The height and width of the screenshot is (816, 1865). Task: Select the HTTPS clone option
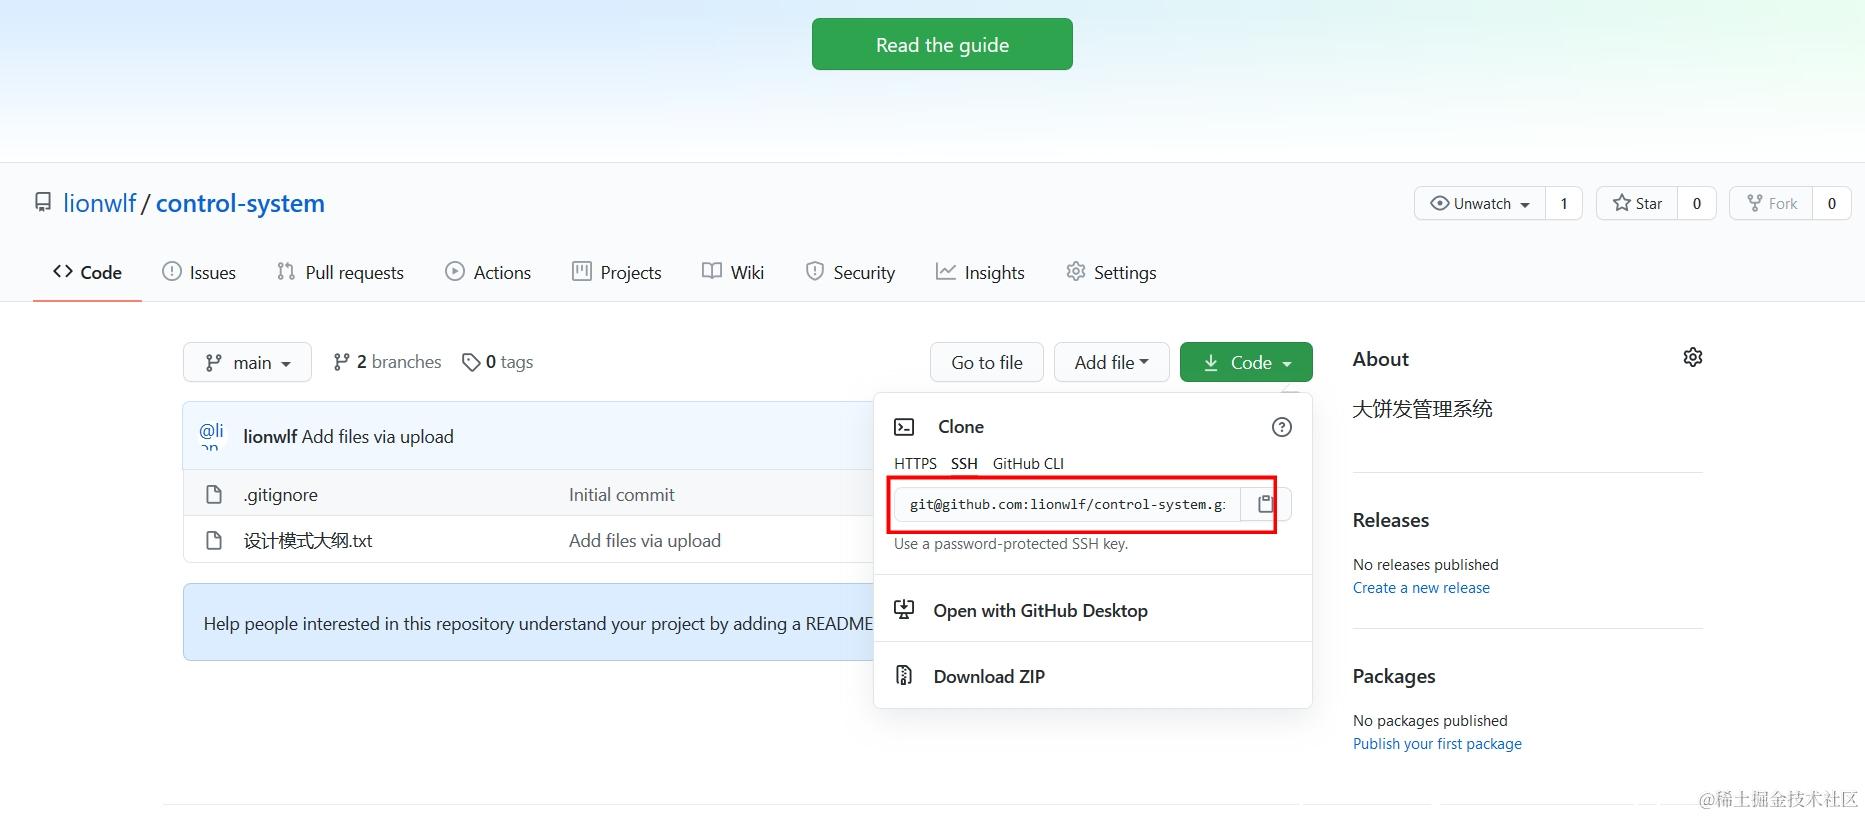915,463
